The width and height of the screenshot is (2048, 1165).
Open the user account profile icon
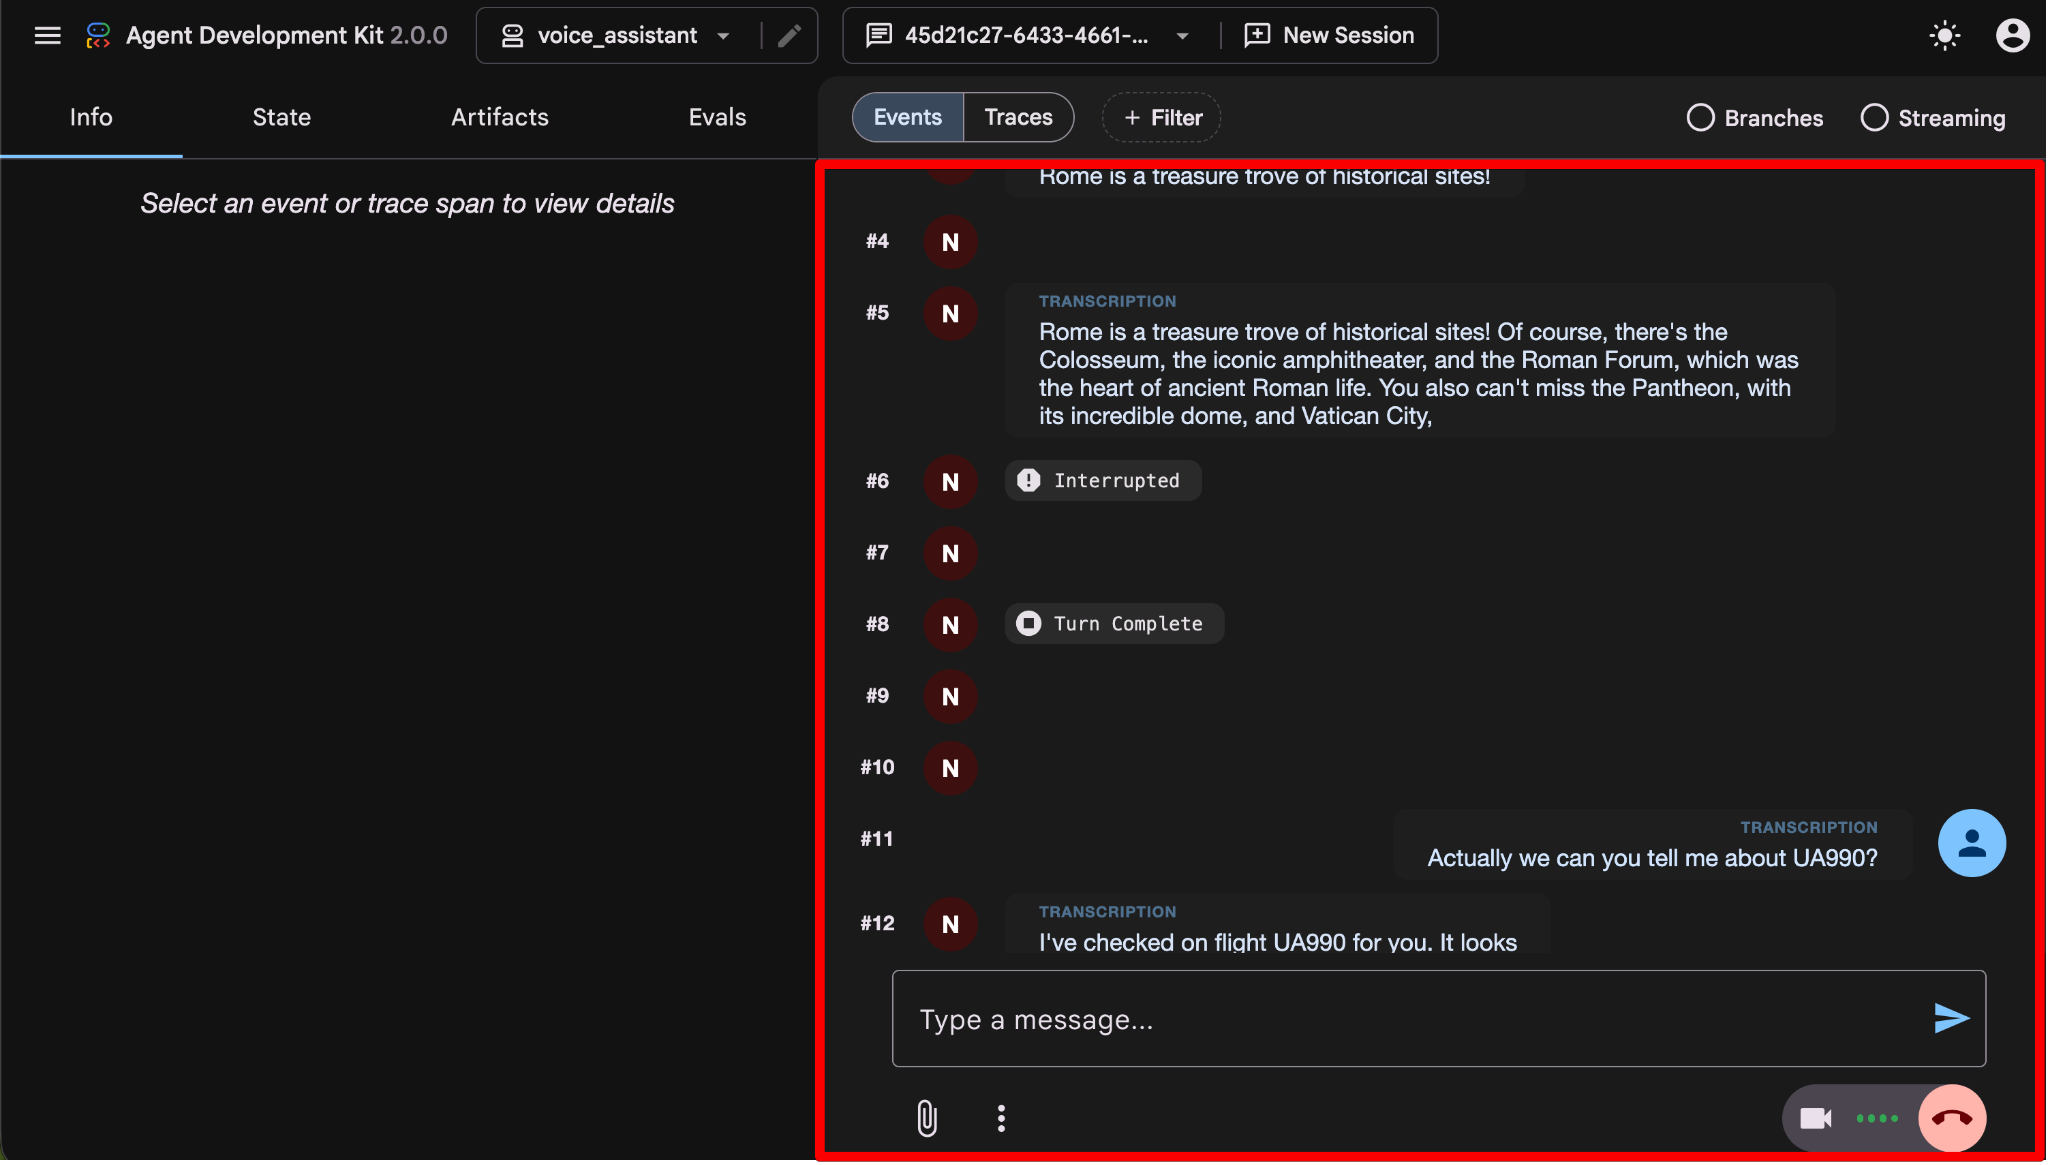click(x=2012, y=36)
